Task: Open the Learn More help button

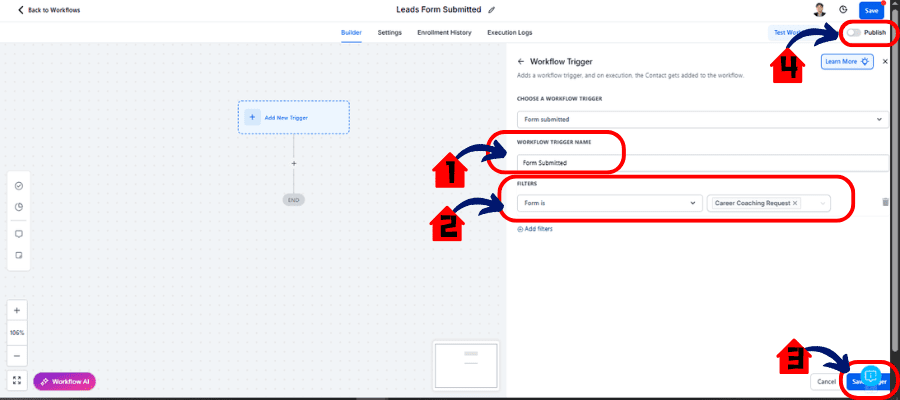Action: tap(847, 61)
